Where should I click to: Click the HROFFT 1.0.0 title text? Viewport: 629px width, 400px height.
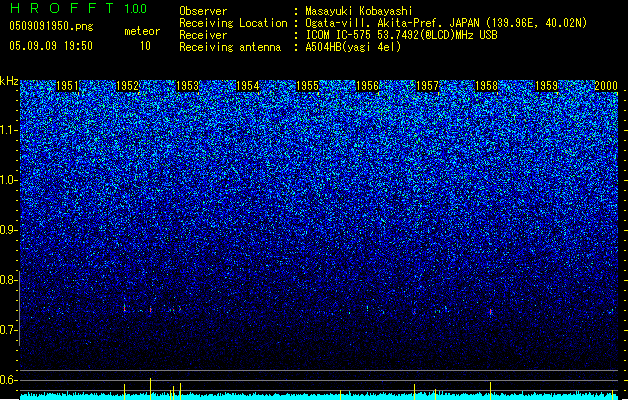click(x=79, y=8)
